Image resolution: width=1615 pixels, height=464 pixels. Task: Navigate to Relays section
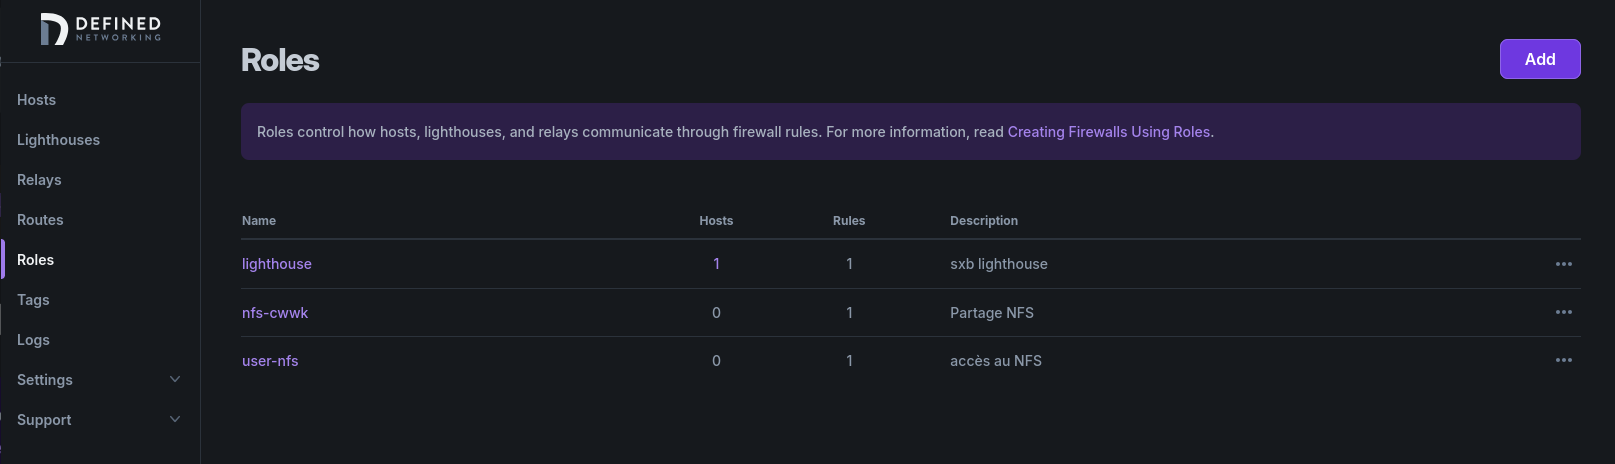39,180
